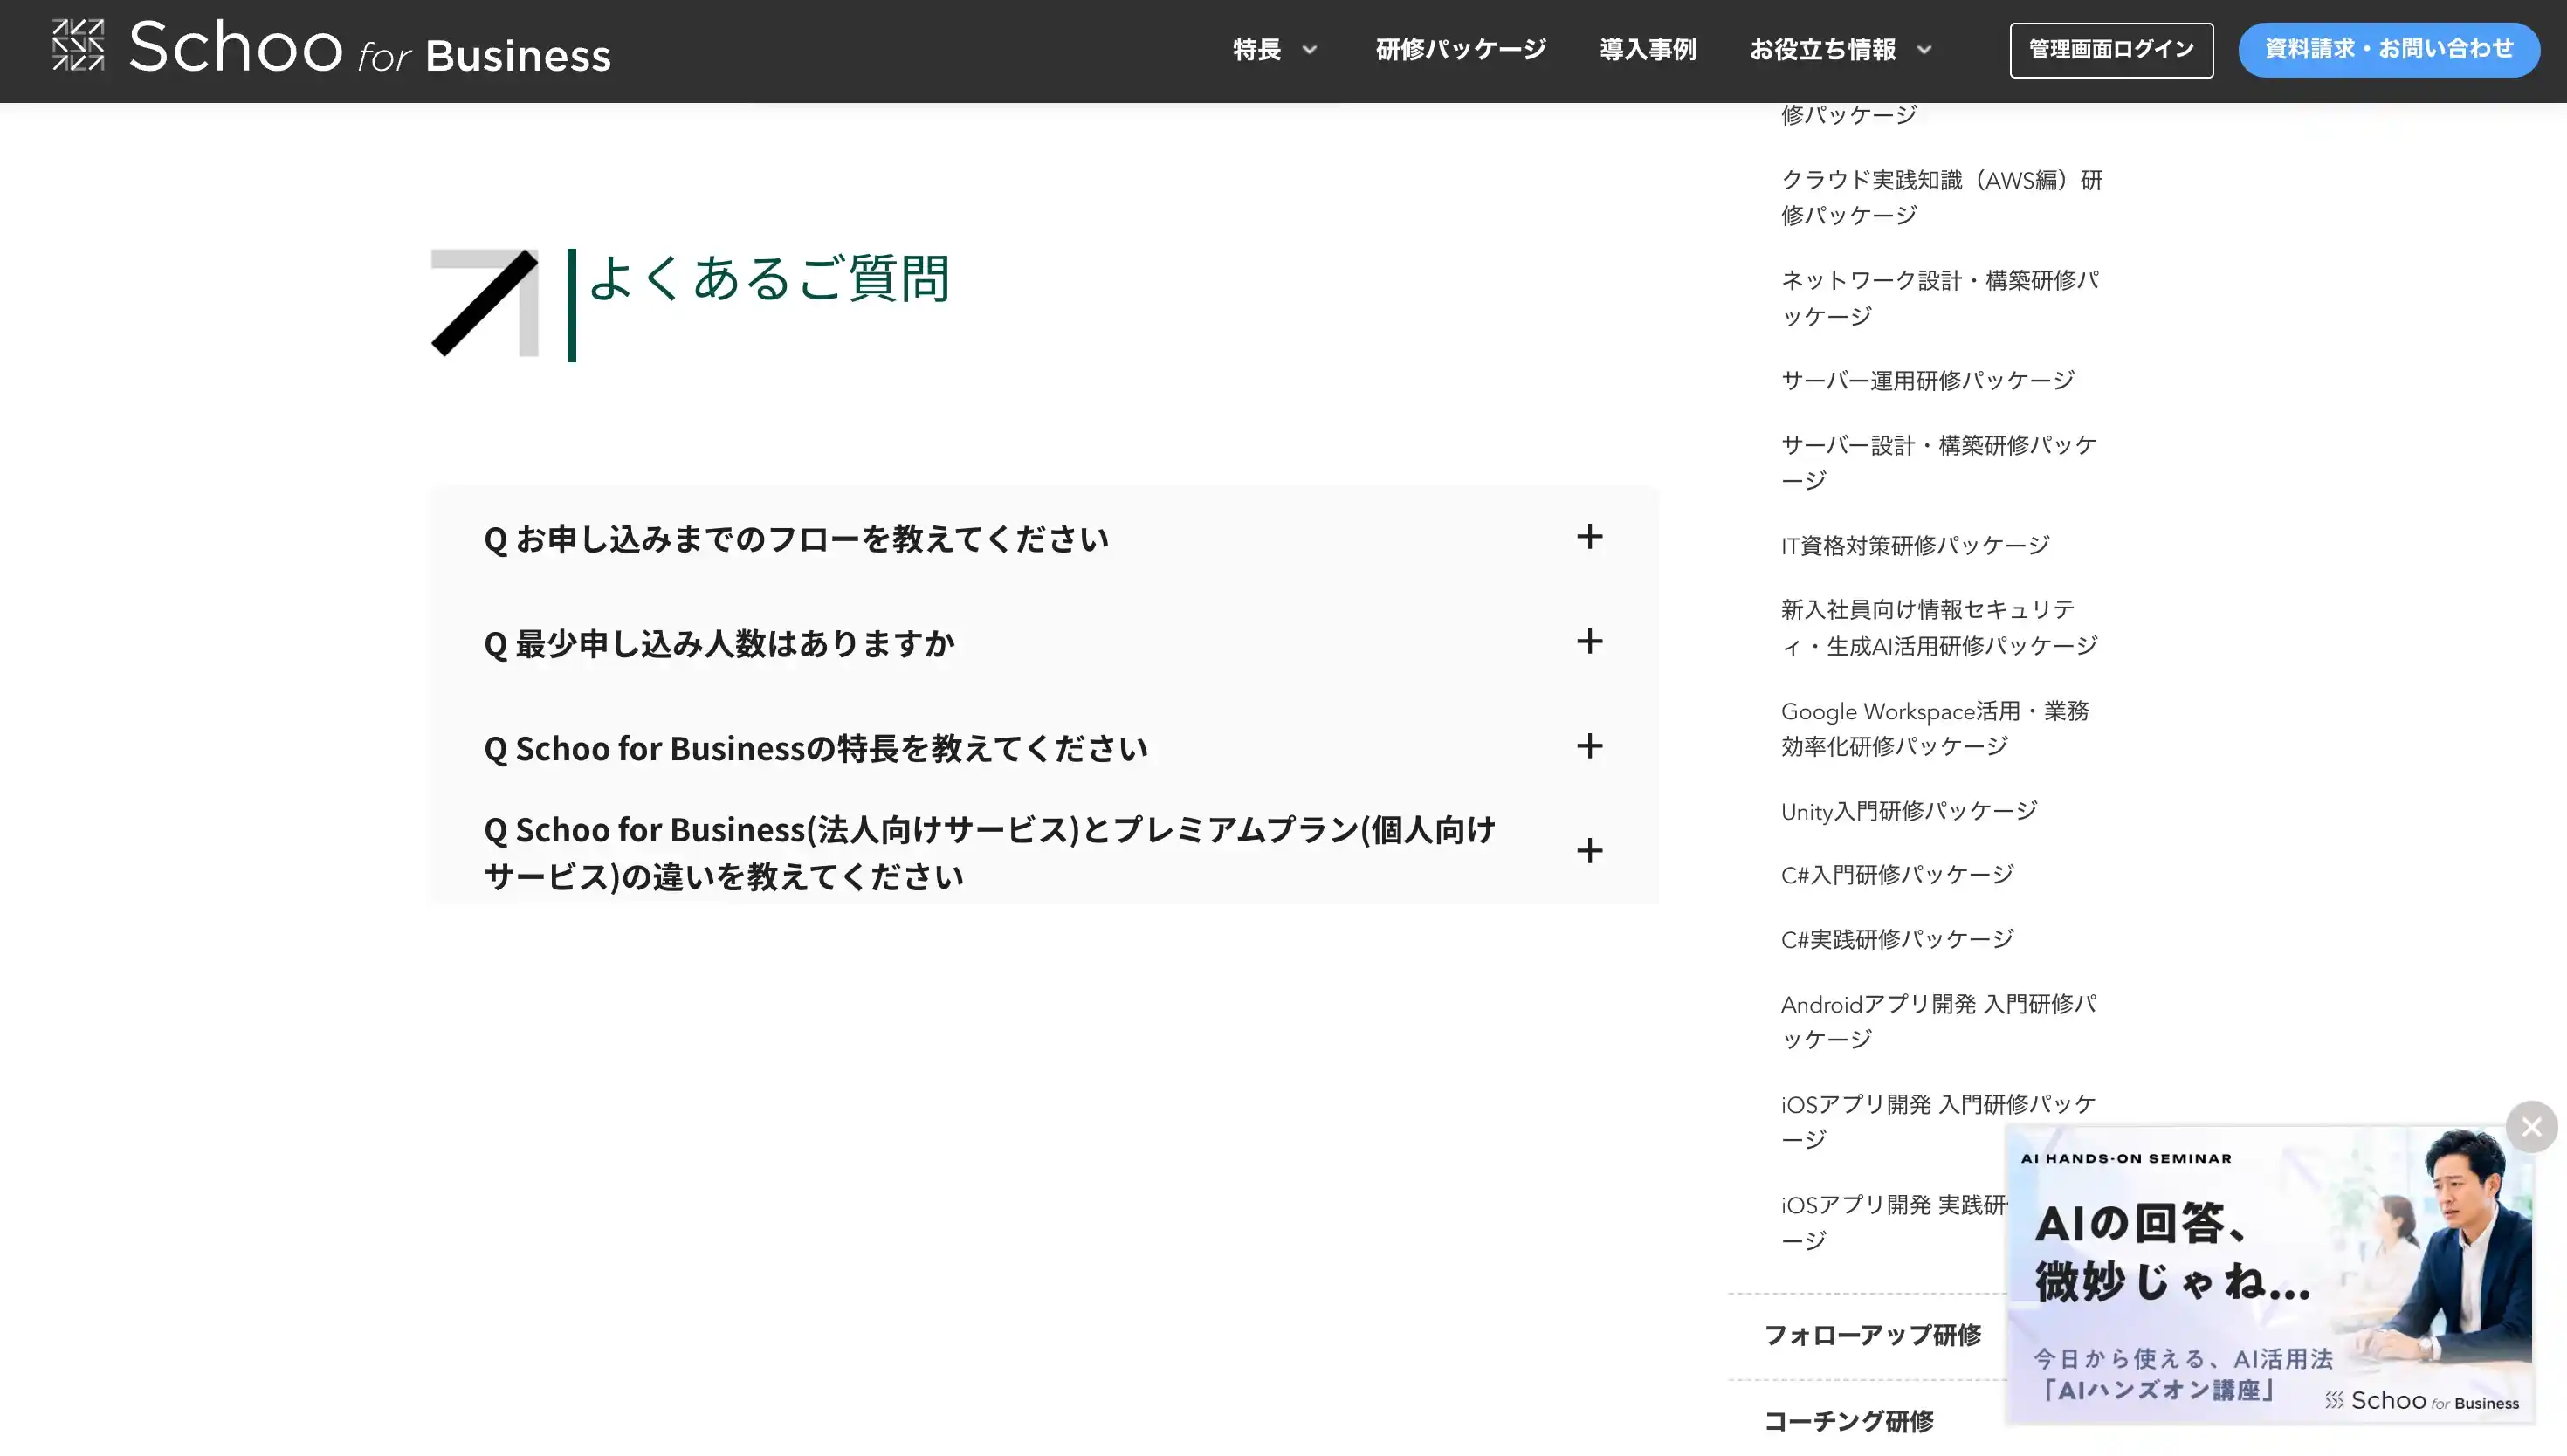Open Androidアプリ開発 入門研修パッケージ link
2567x1456 pixels.
click(x=1938, y=1021)
